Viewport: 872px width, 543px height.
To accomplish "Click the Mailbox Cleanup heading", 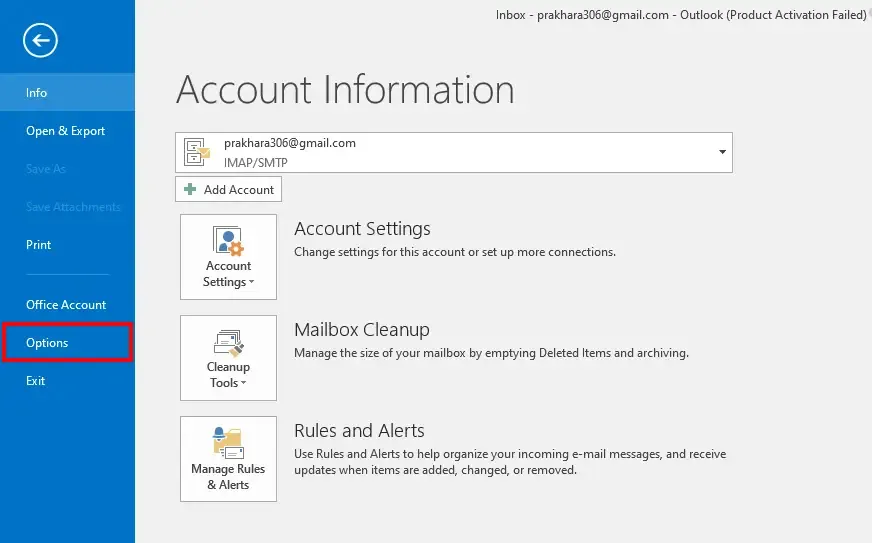I will (x=361, y=329).
